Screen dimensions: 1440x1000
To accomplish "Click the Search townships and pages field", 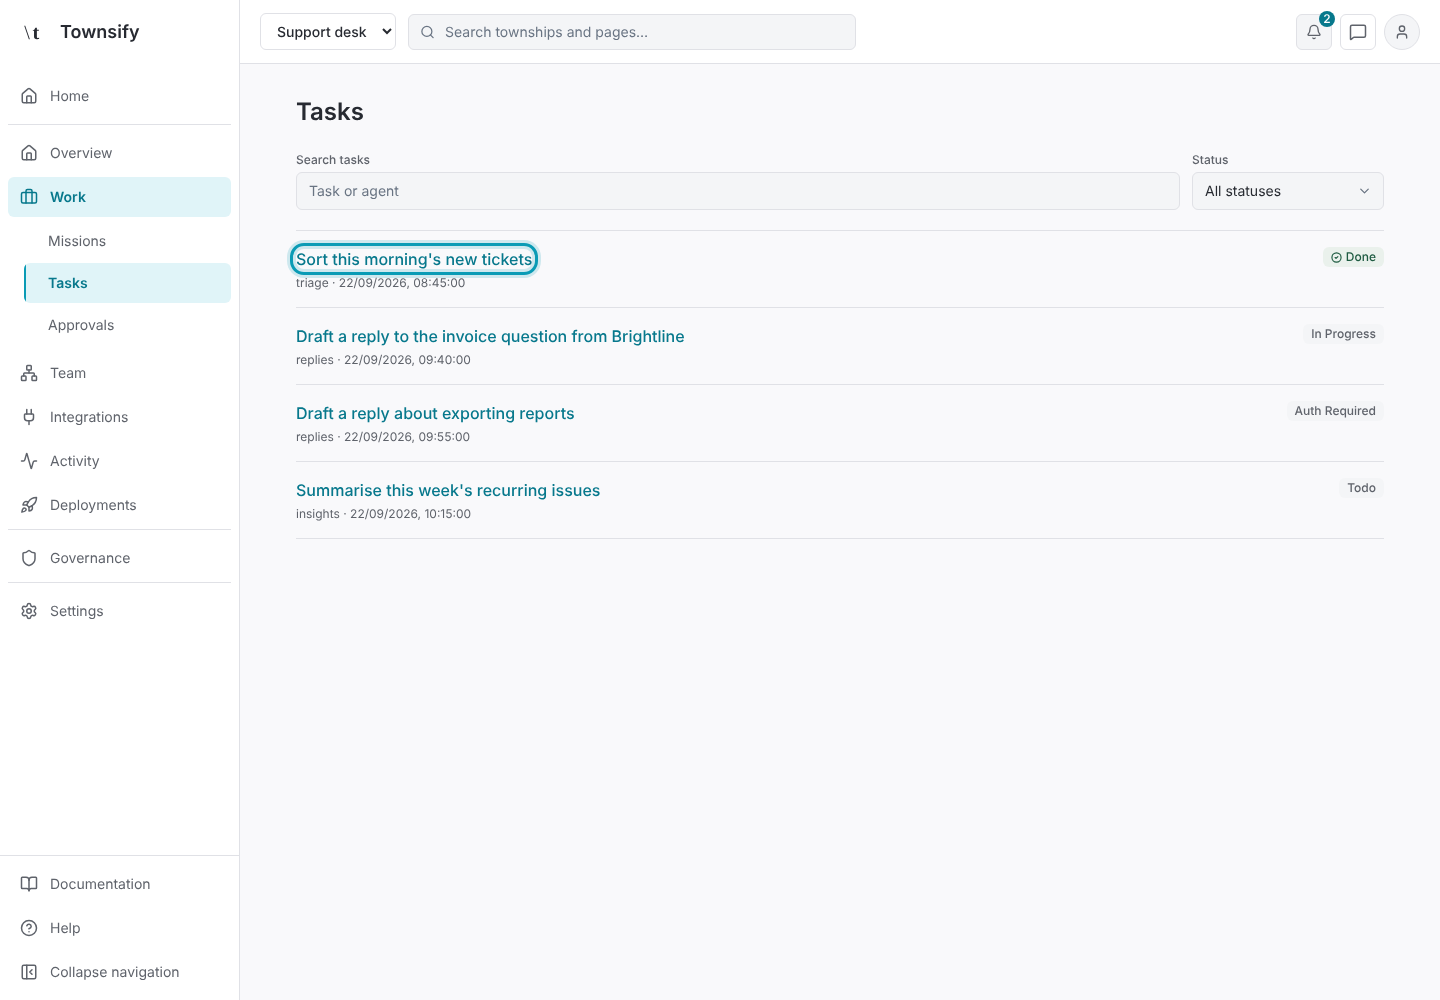I will (632, 32).
